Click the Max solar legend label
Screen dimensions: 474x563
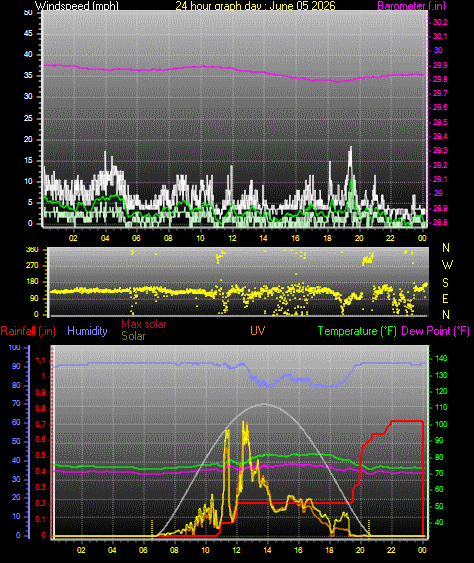(144, 324)
